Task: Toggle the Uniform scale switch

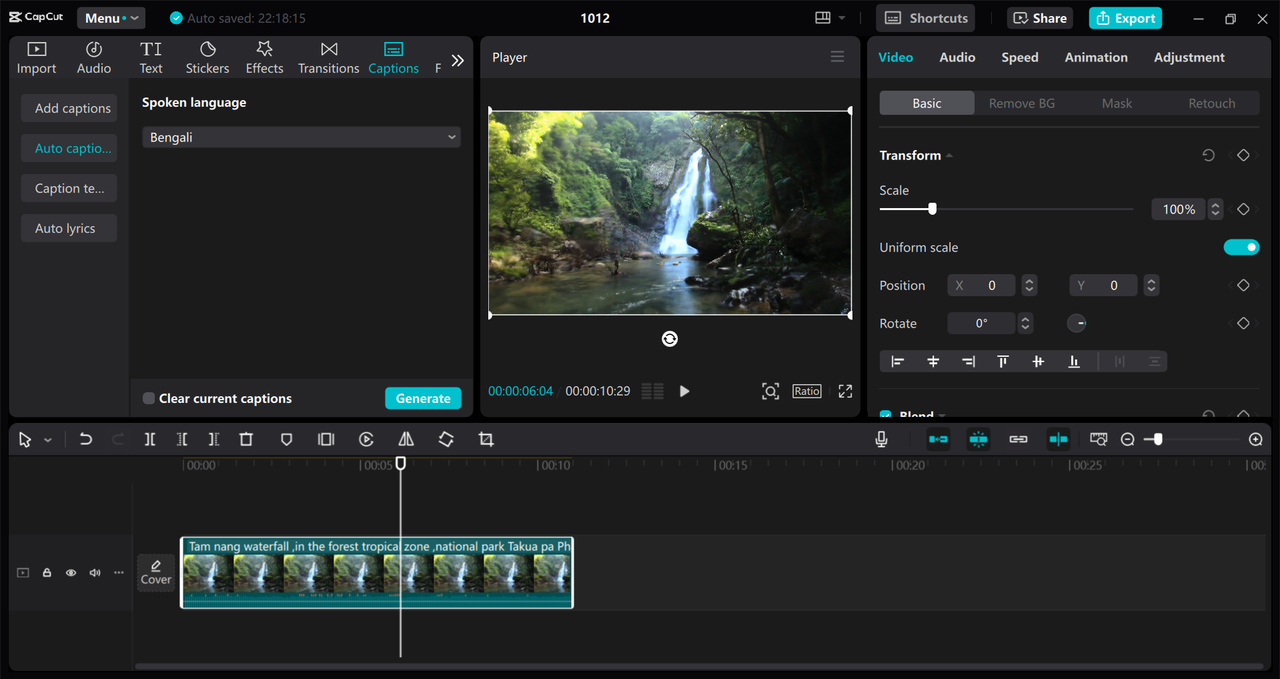Action: point(1241,247)
